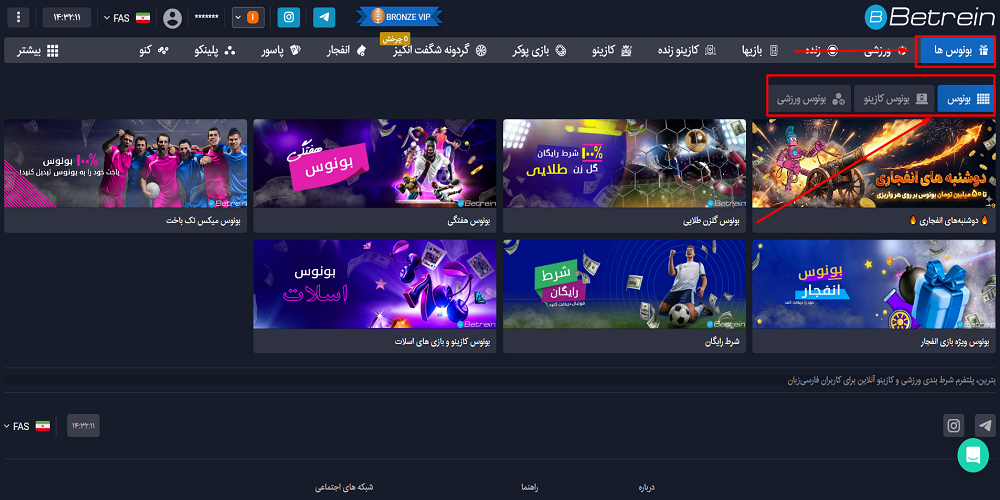Image resolution: width=1000 pixels, height=500 pixels.
Task: Expand the orange wallet balance dropdown
Action: 249,17
